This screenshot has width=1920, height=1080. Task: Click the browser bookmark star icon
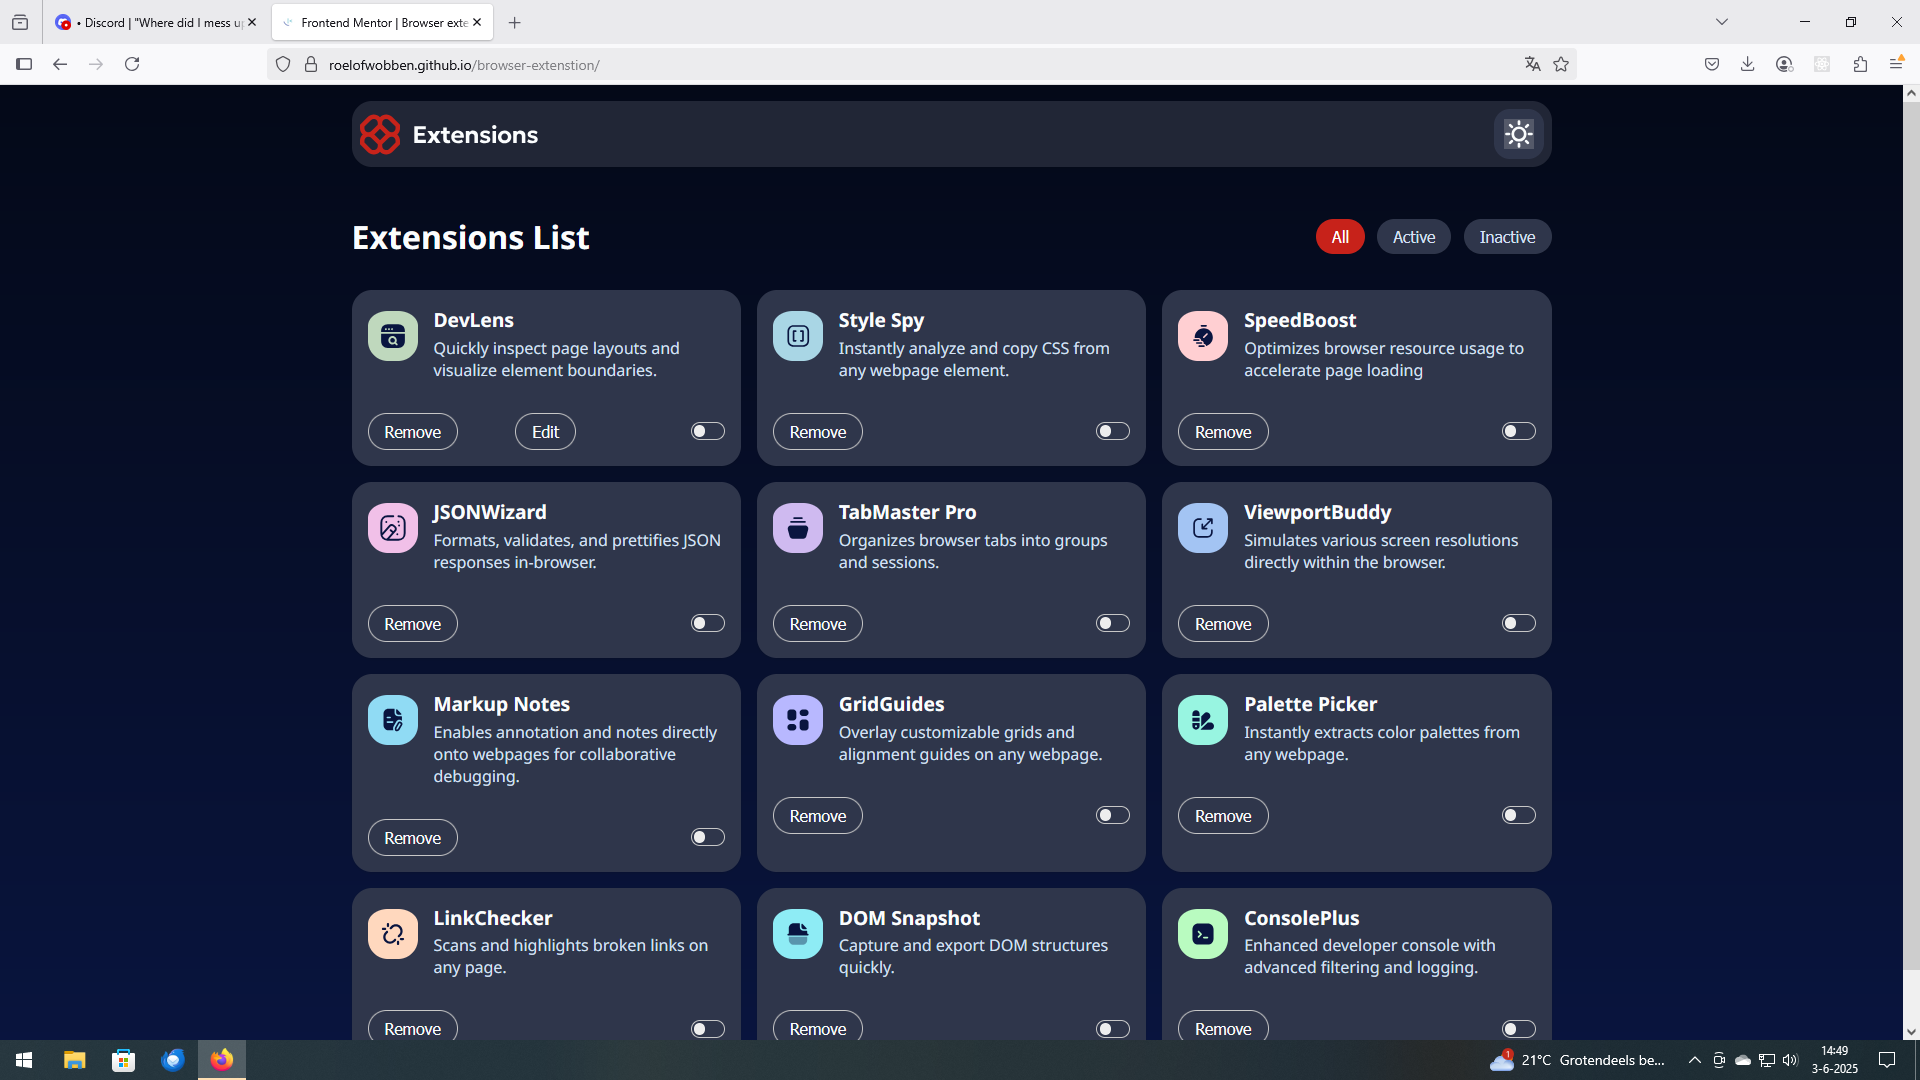pyautogui.click(x=1561, y=65)
